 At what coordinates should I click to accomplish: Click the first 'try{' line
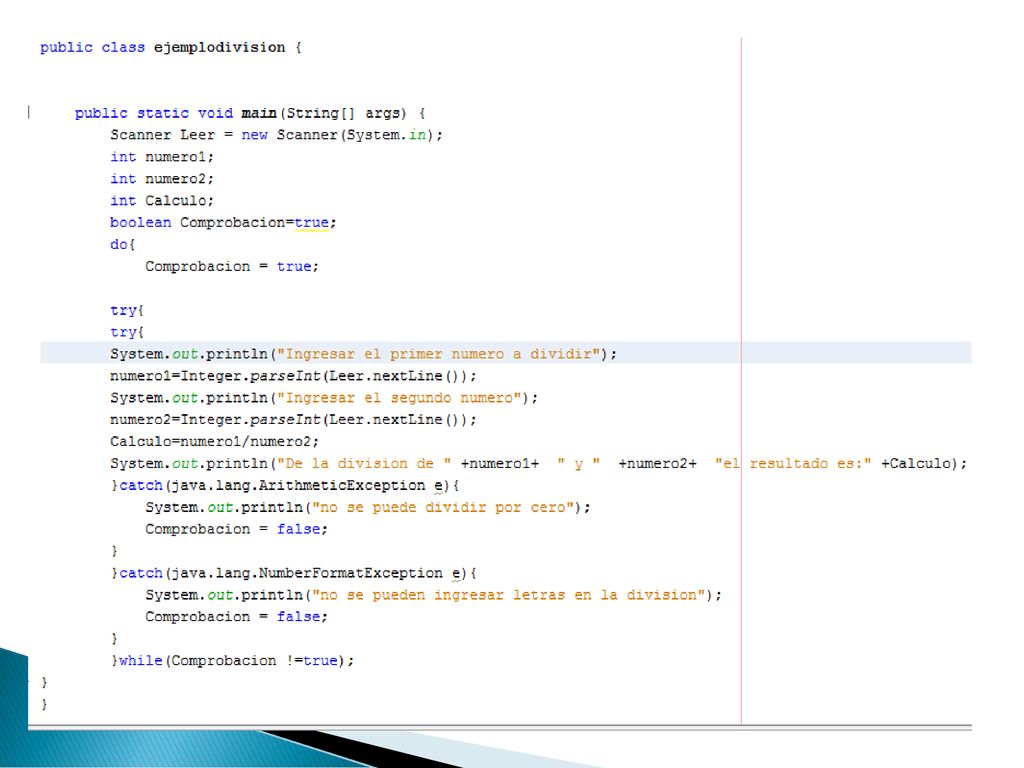(127, 310)
